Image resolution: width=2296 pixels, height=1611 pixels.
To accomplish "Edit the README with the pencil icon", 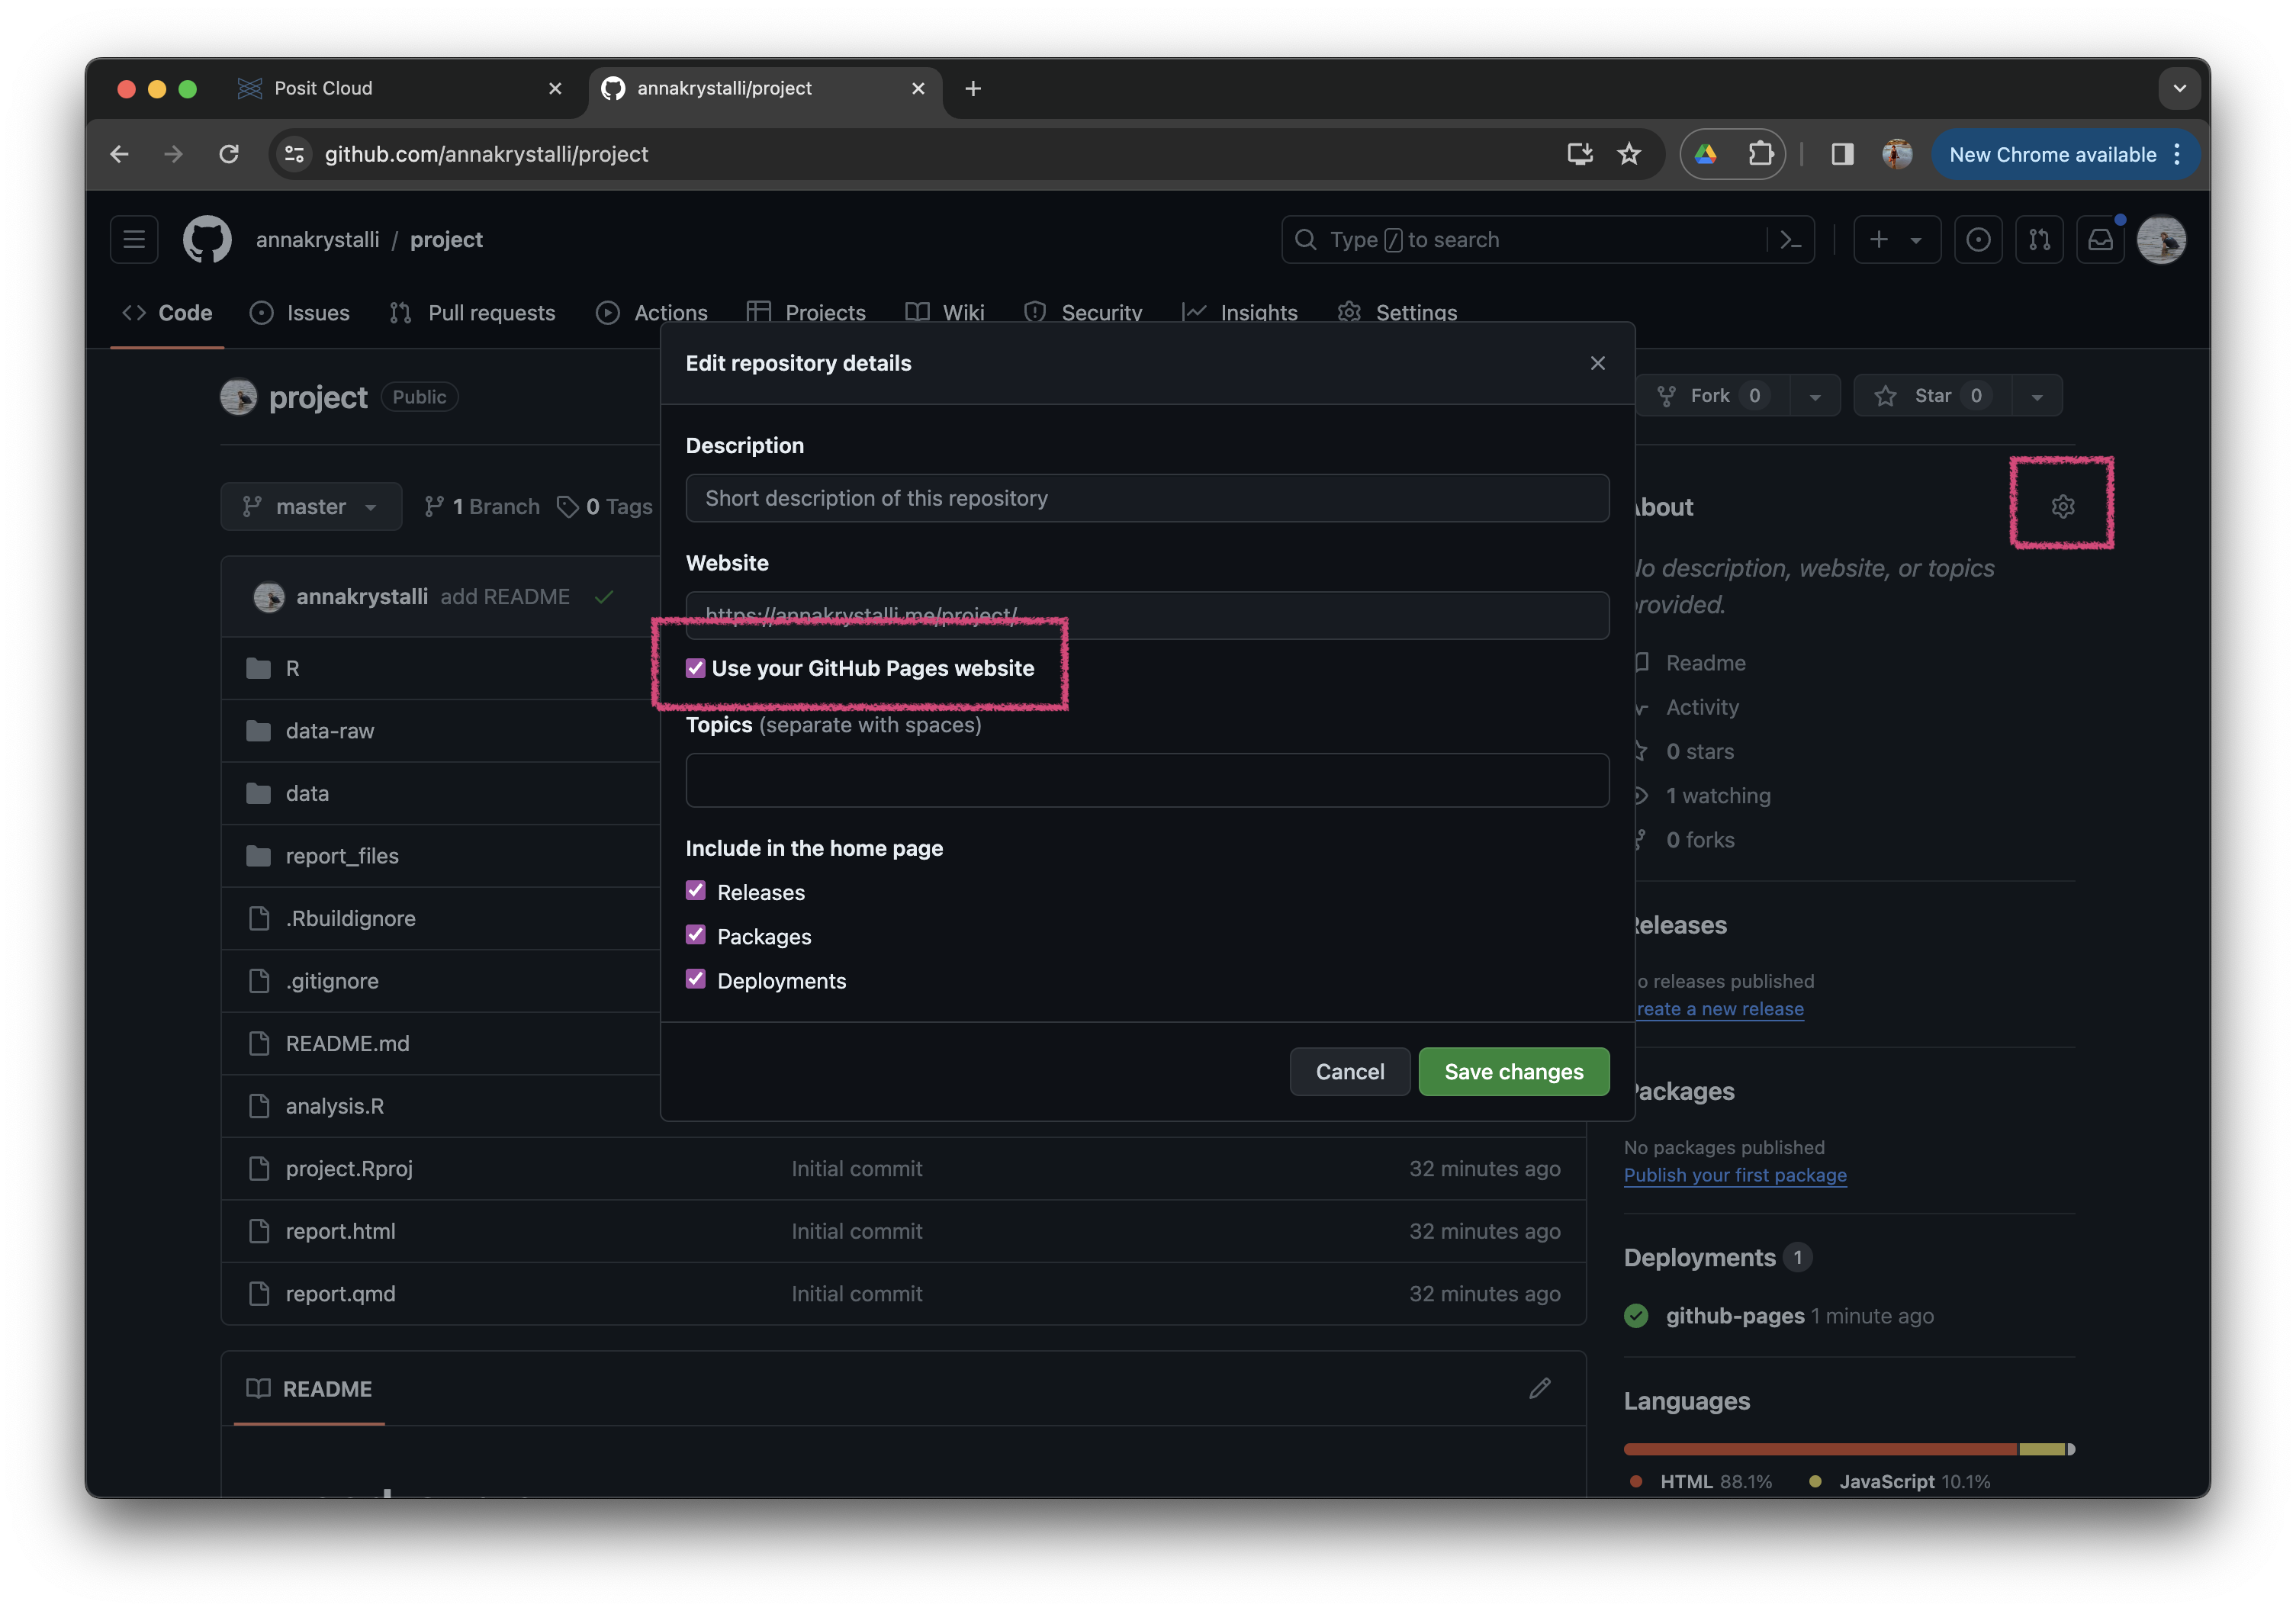I will click(1539, 1388).
